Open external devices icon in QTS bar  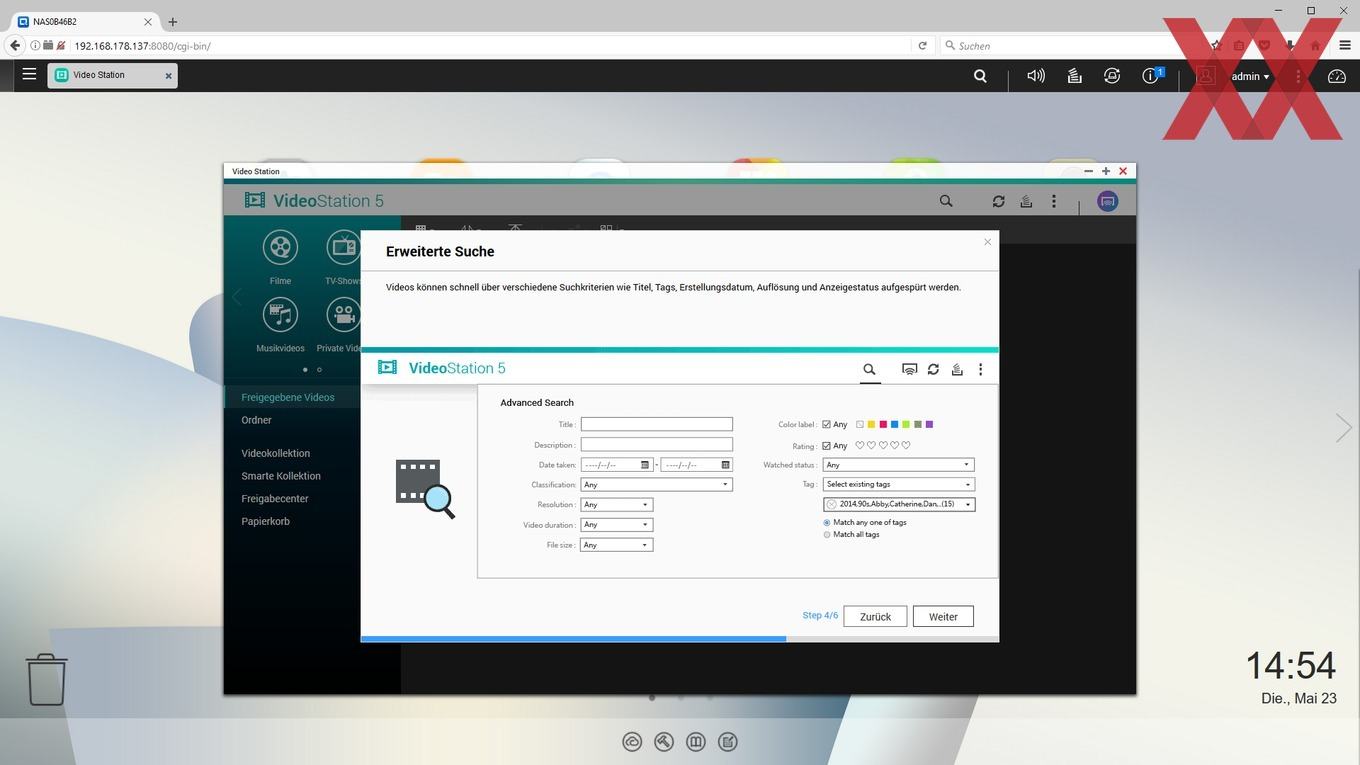[x=1112, y=75]
